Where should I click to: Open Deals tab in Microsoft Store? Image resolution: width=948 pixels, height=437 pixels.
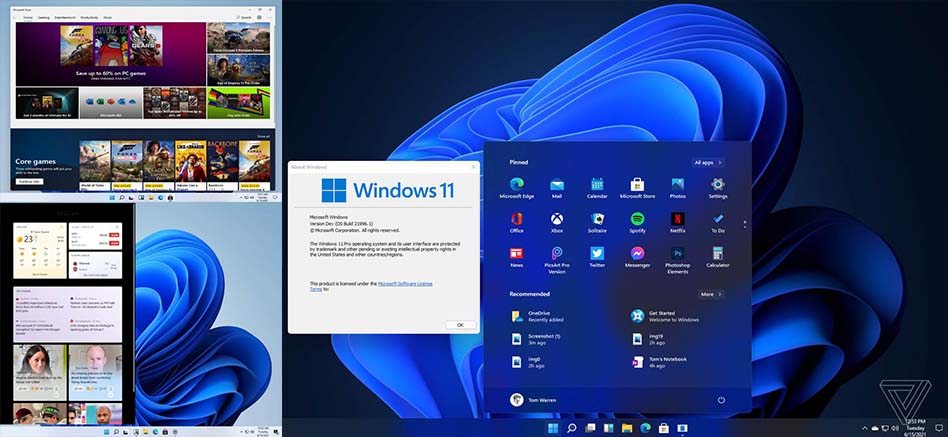coord(107,18)
